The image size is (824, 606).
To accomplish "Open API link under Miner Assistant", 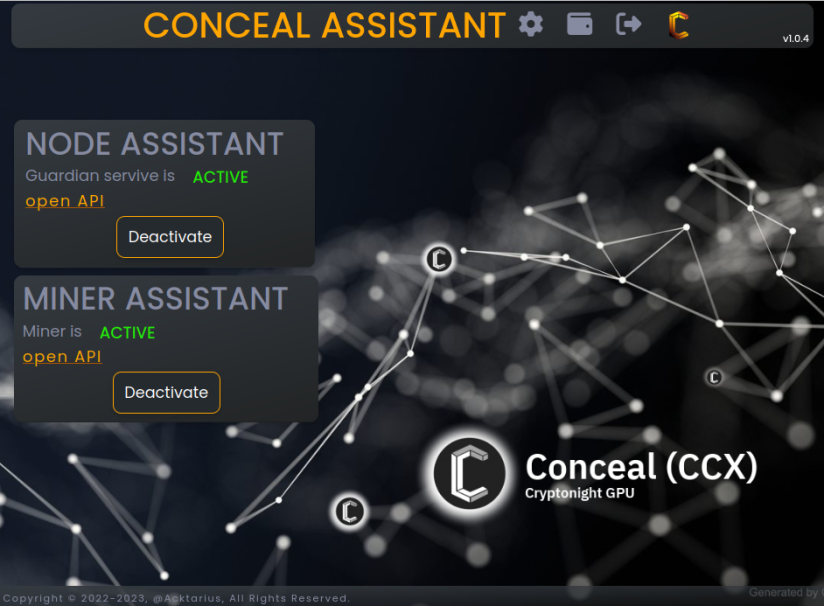I will click(x=62, y=357).
